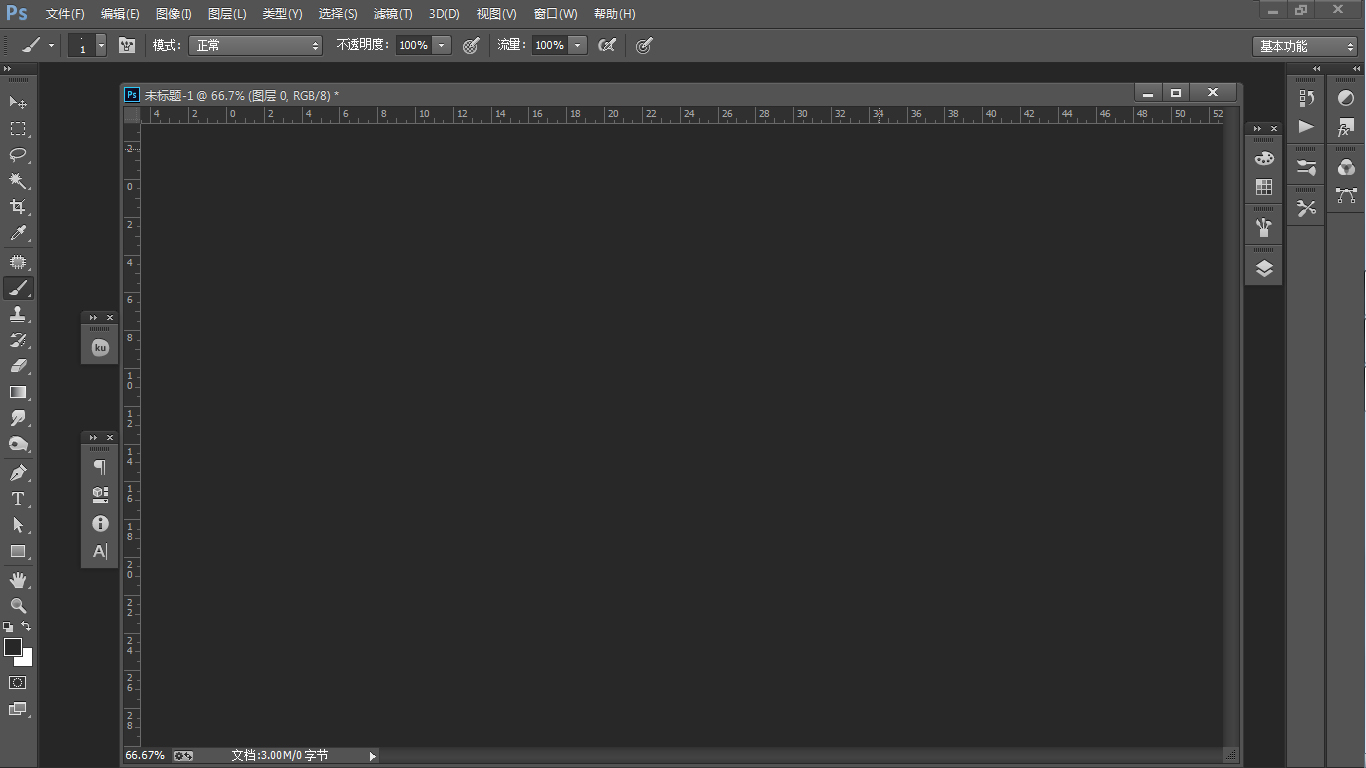Open the Tool Presets wrench icon
Viewport: 1366px width, 768px height.
(x=1306, y=208)
